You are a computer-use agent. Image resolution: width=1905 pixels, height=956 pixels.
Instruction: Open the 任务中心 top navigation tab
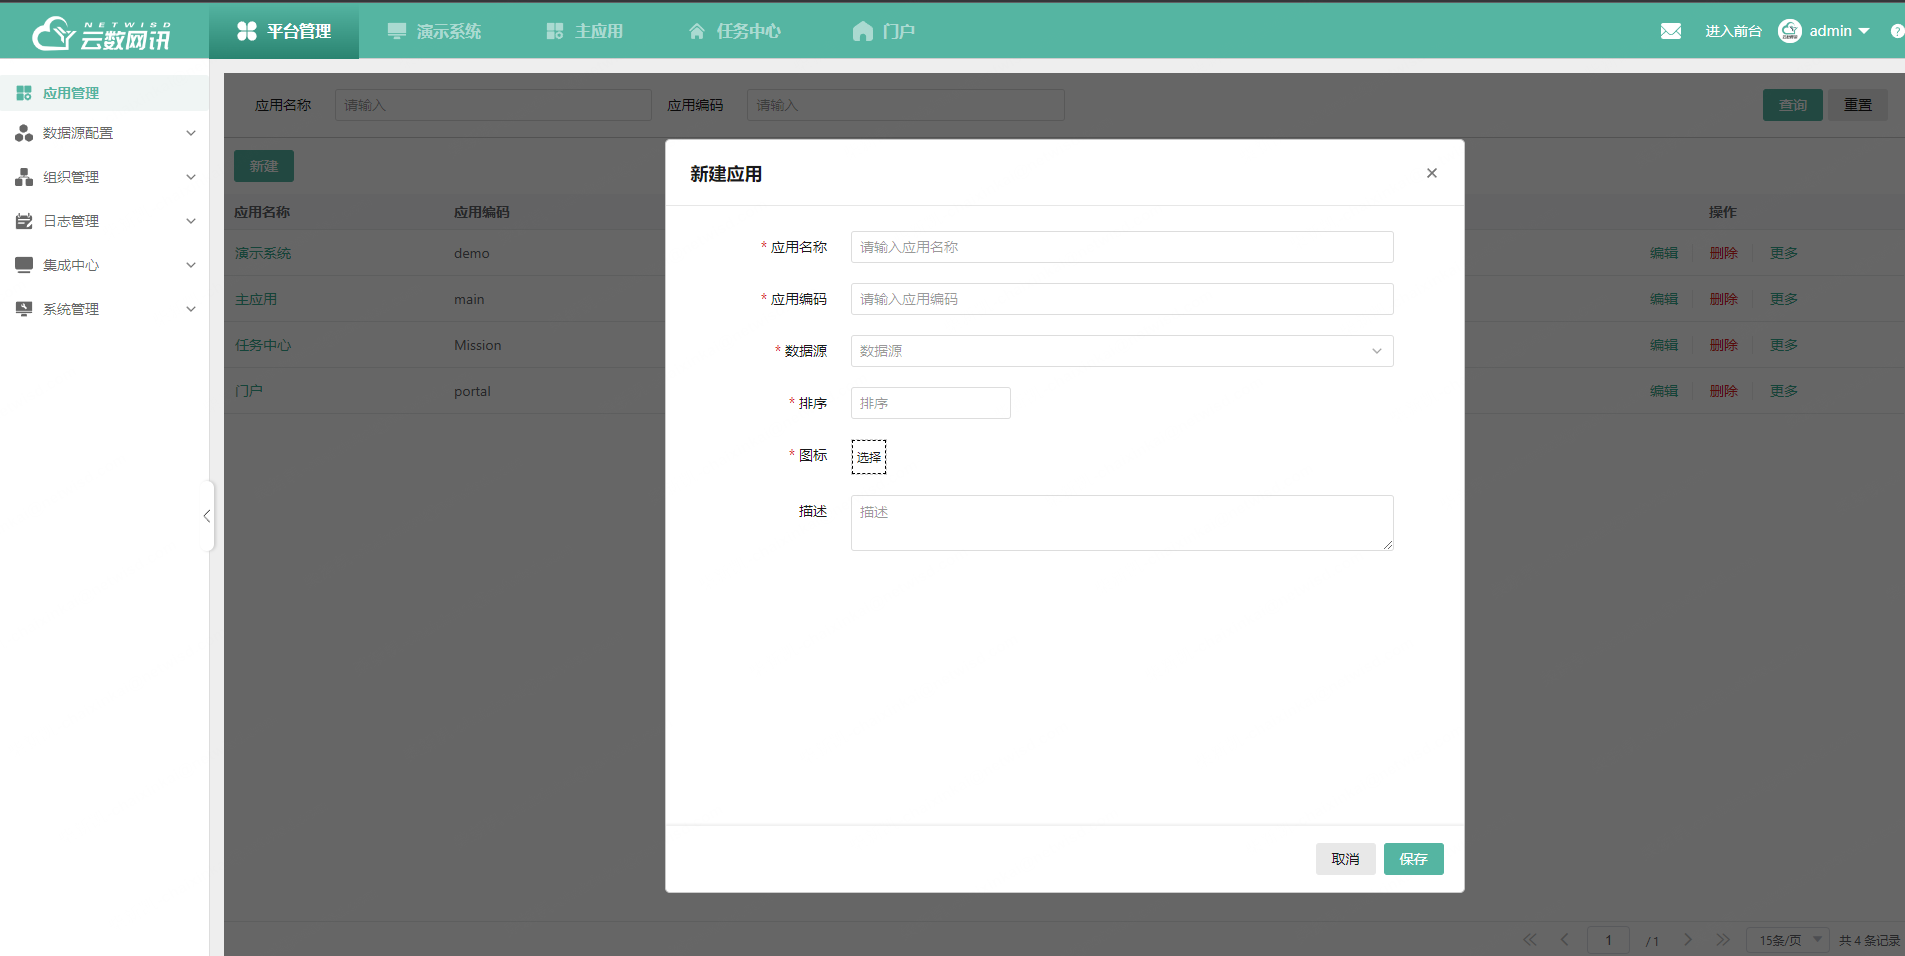pos(735,31)
